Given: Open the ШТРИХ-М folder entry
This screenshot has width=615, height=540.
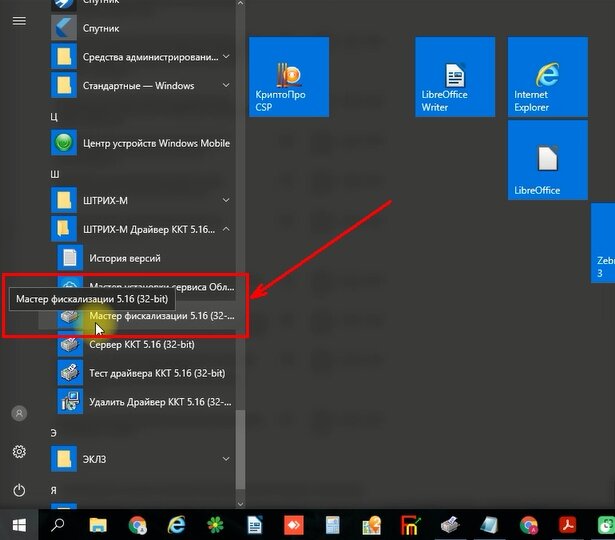Looking at the screenshot, I should [x=143, y=200].
